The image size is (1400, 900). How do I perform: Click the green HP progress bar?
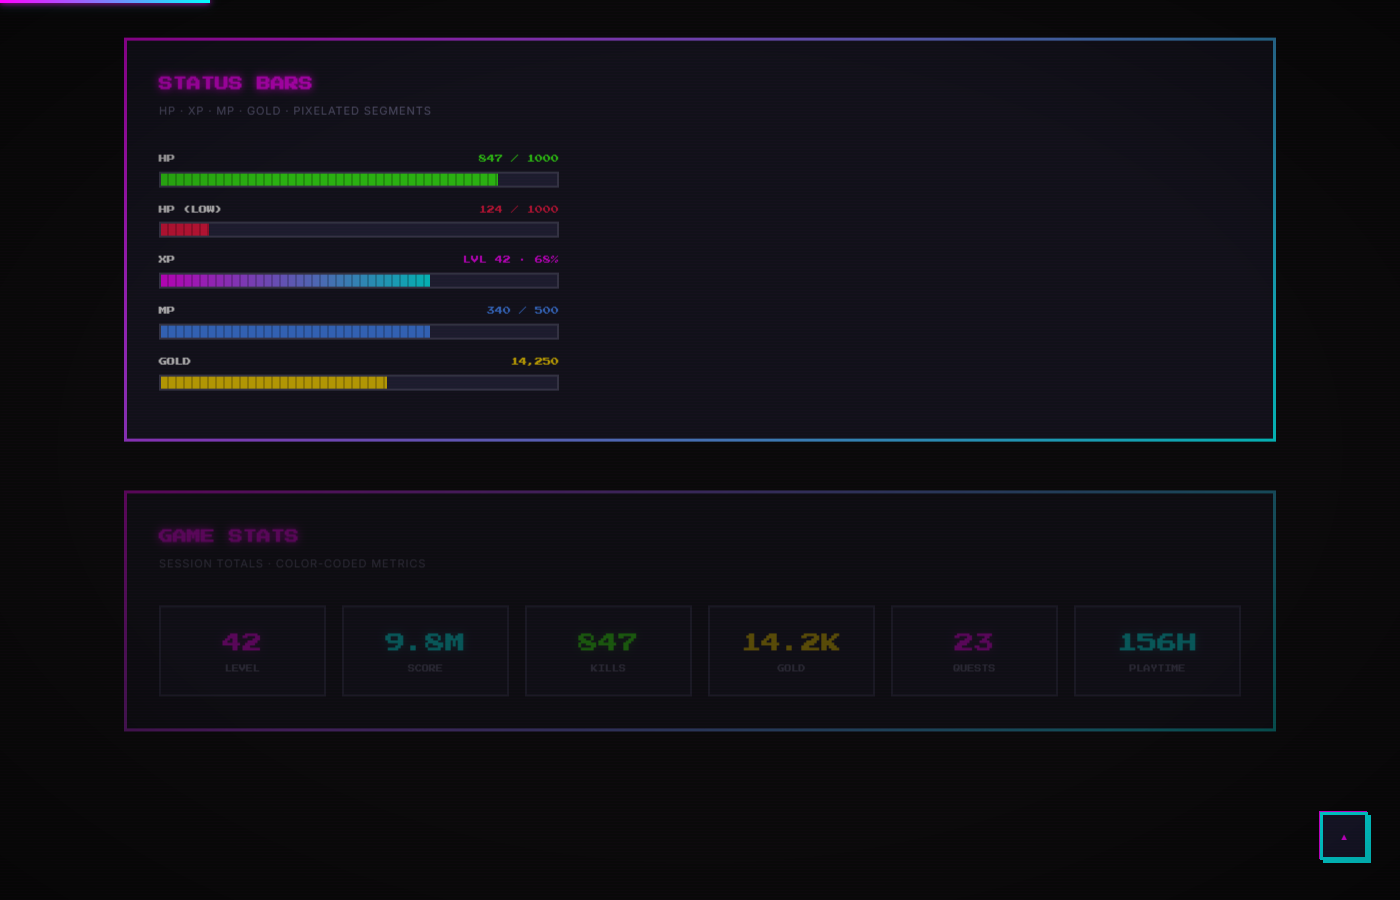pos(358,180)
